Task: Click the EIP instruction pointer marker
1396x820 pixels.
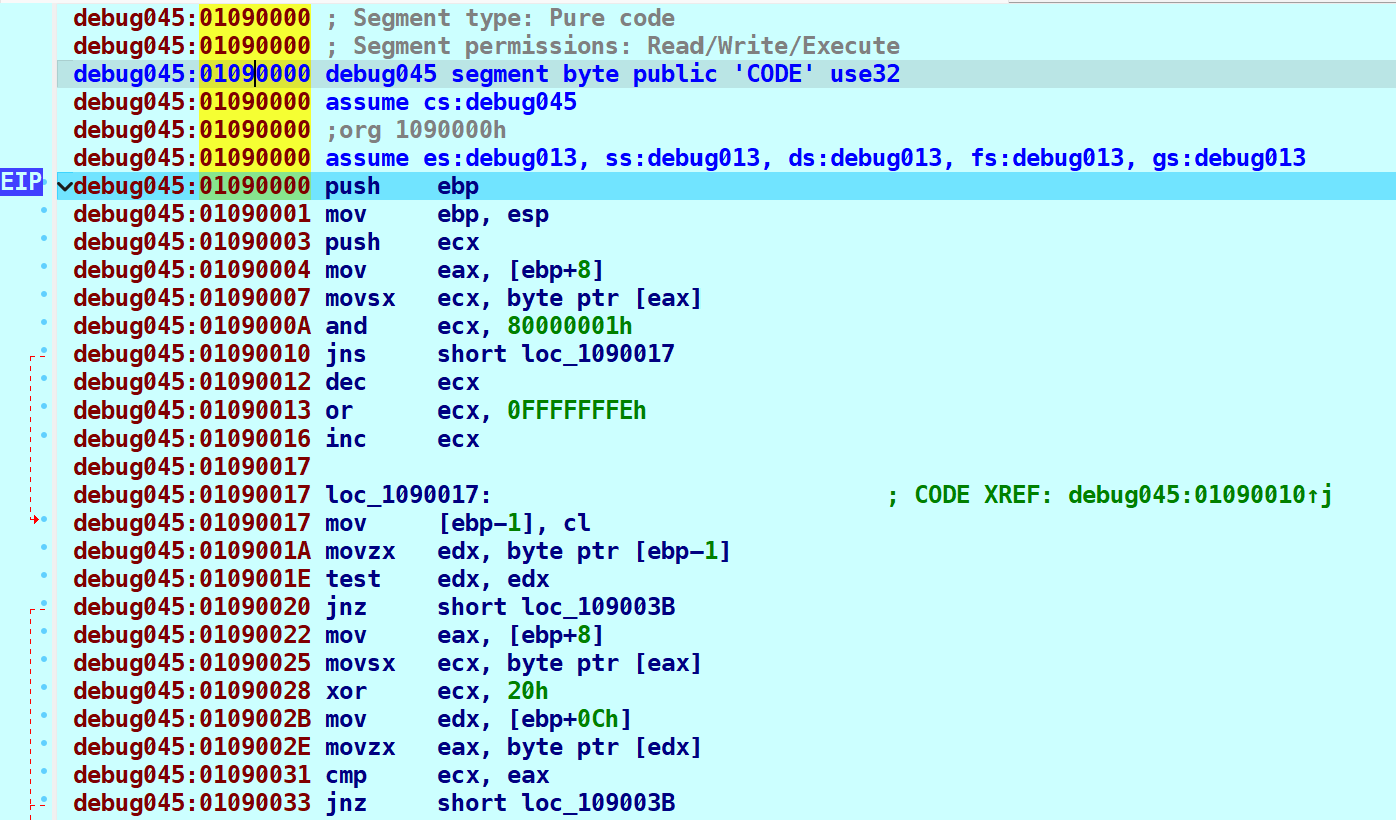Action: 21,184
